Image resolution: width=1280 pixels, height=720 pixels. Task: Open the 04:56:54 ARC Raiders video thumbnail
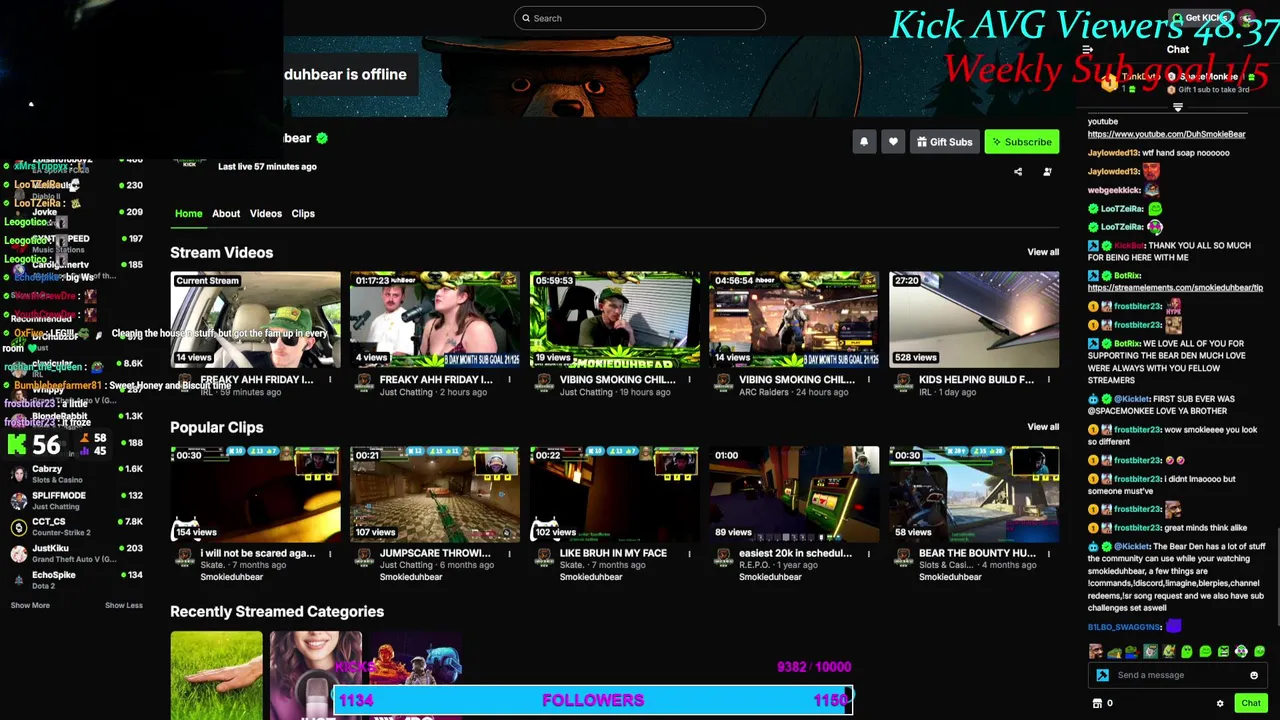(x=794, y=319)
